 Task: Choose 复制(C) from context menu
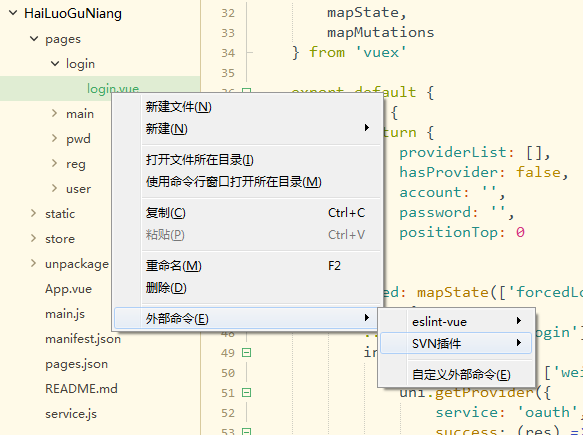tap(247, 213)
